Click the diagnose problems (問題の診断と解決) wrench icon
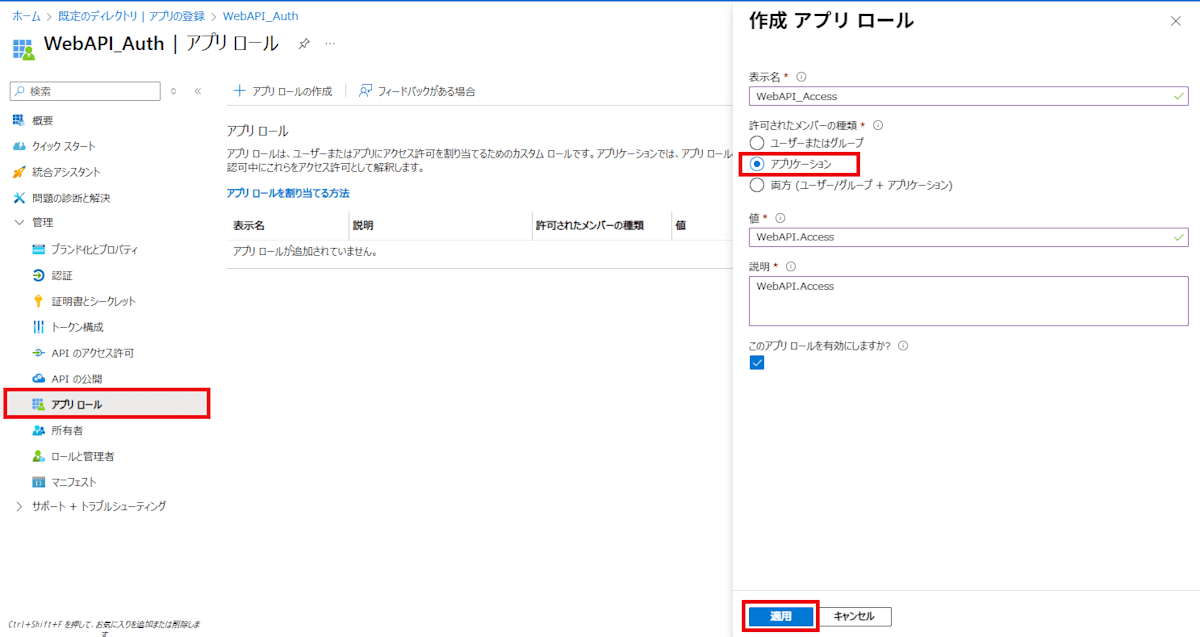 coord(19,198)
